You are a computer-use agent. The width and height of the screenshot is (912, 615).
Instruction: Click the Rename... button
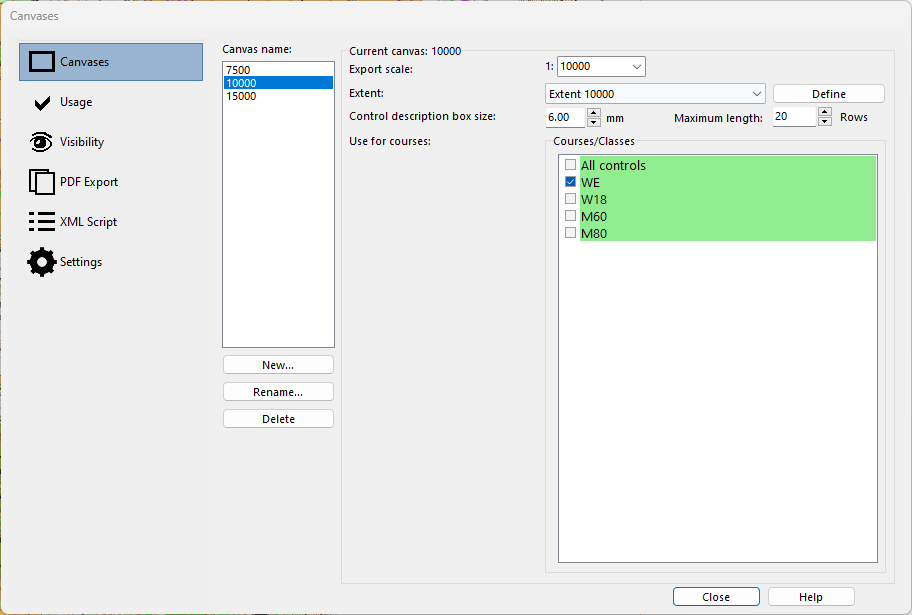tap(278, 392)
